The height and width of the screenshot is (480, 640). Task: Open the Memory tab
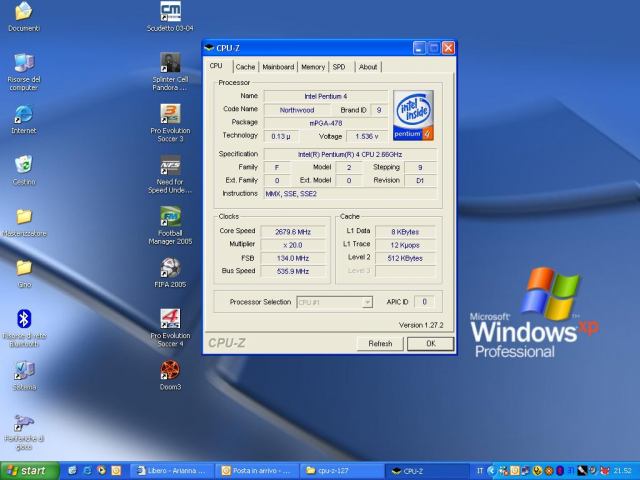[313, 67]
